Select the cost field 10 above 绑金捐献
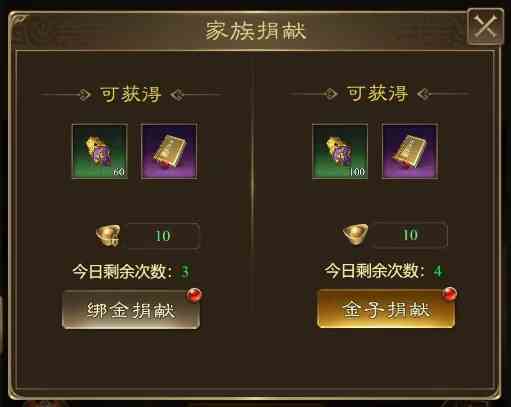This screenshot has width=511, height=407. (x=163, y=236)
